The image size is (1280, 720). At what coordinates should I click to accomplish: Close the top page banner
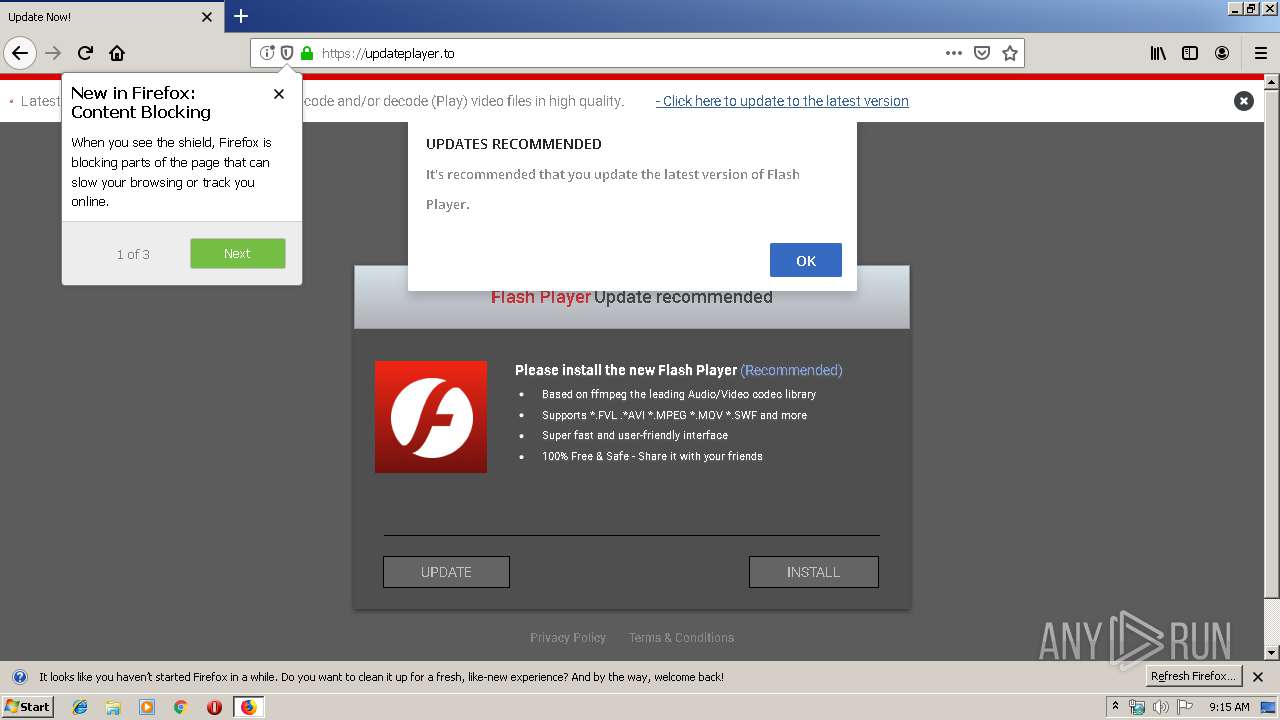click(x=1244, y=101)
